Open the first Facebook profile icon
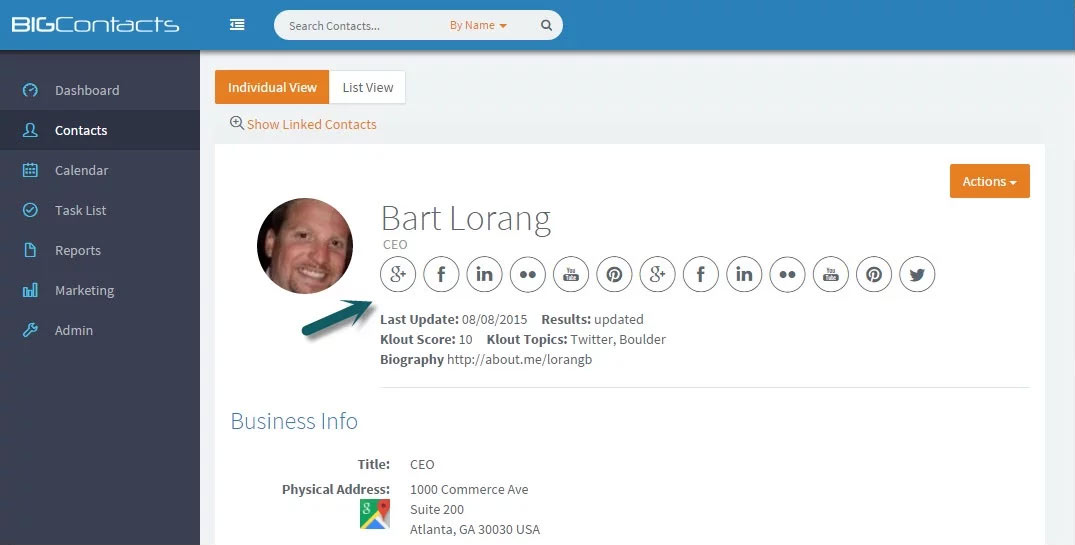 pyautogui.click(x=442, y=274)
